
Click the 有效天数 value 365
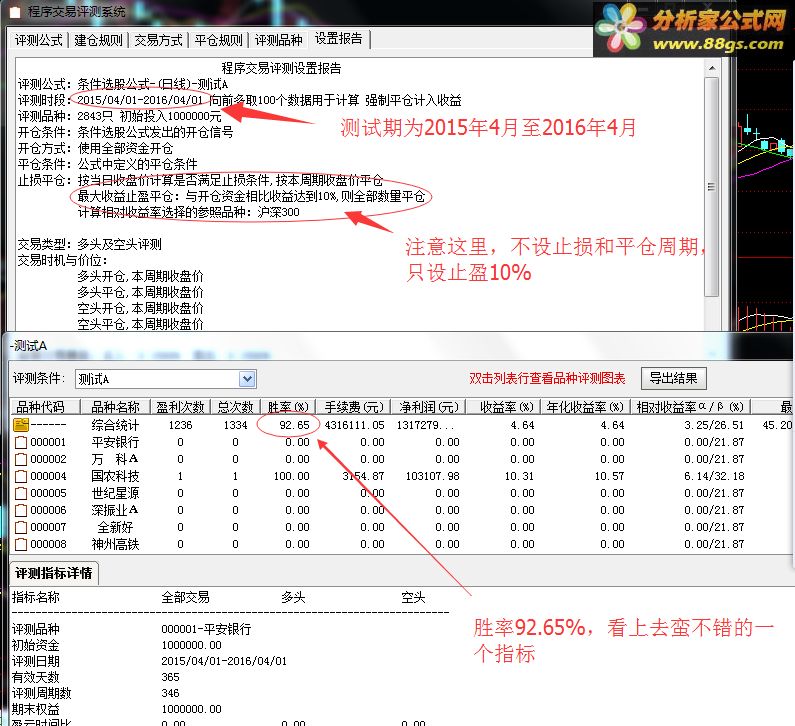(170, 677)
